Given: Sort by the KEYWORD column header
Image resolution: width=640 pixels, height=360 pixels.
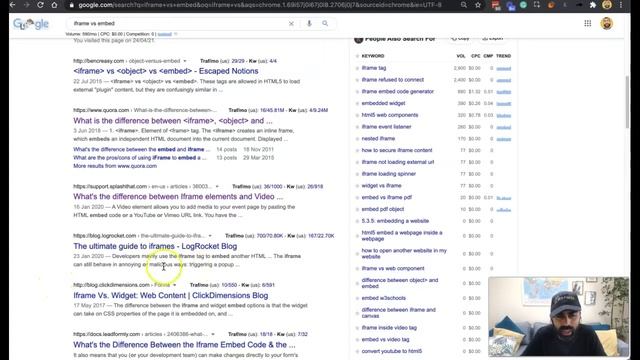Looking at the screenshot, I should pyautogui.click(x=373, y=56).
